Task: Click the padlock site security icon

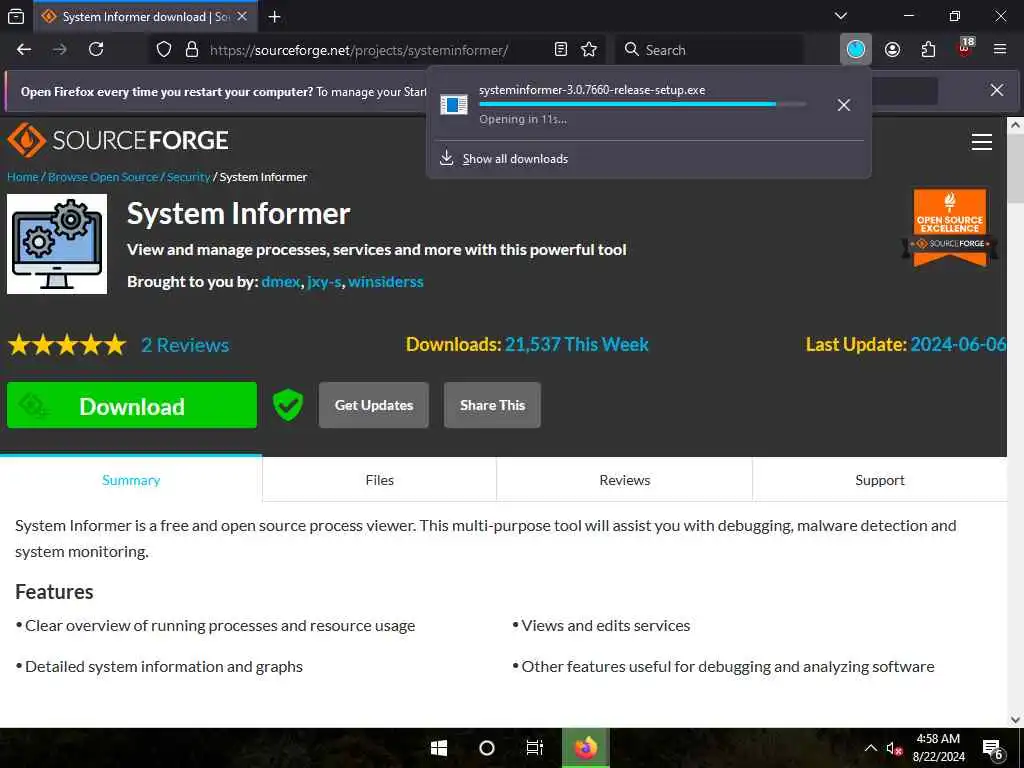Action: (x=192, y=50)
